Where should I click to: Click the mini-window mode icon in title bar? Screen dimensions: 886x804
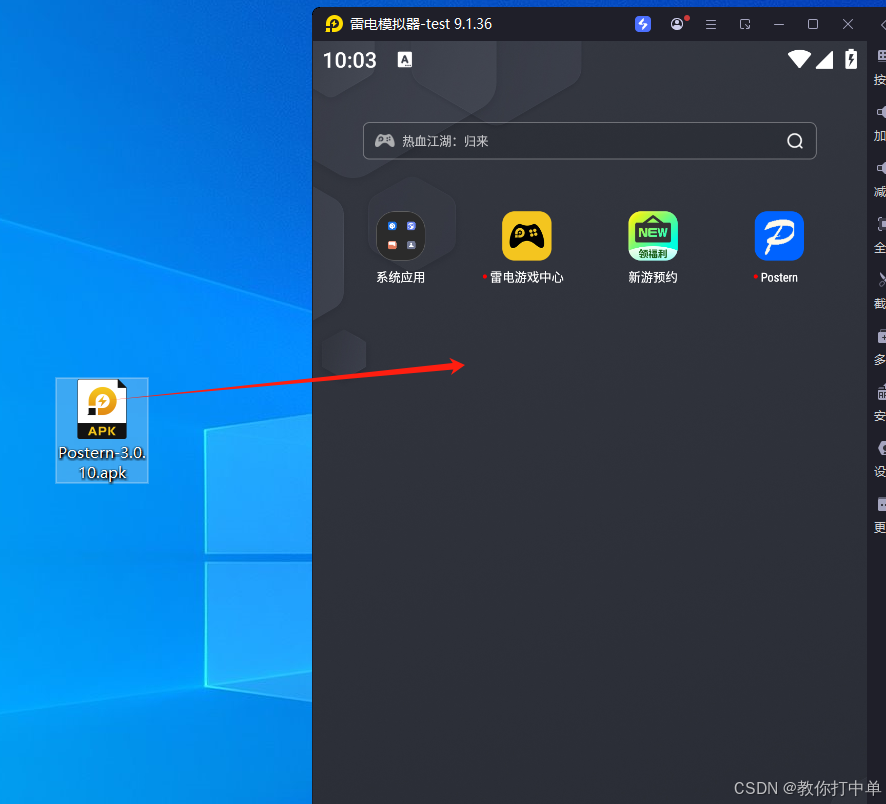[x=745, y=24]
